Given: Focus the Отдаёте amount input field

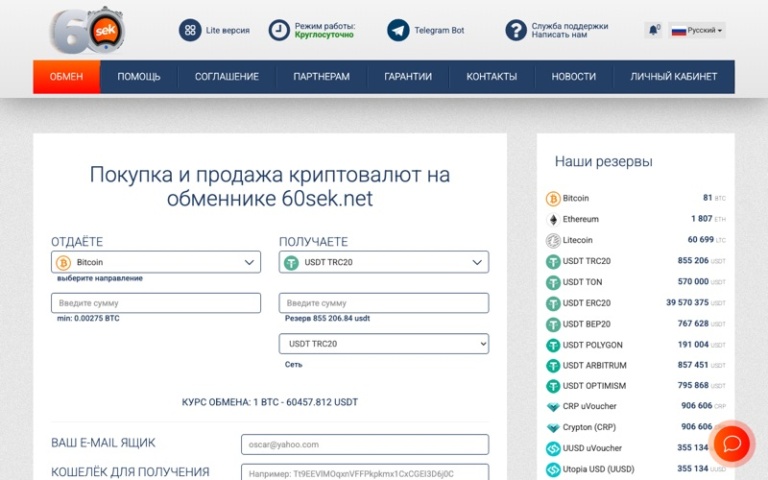Looking at the screenshot, I should point(156,303).
